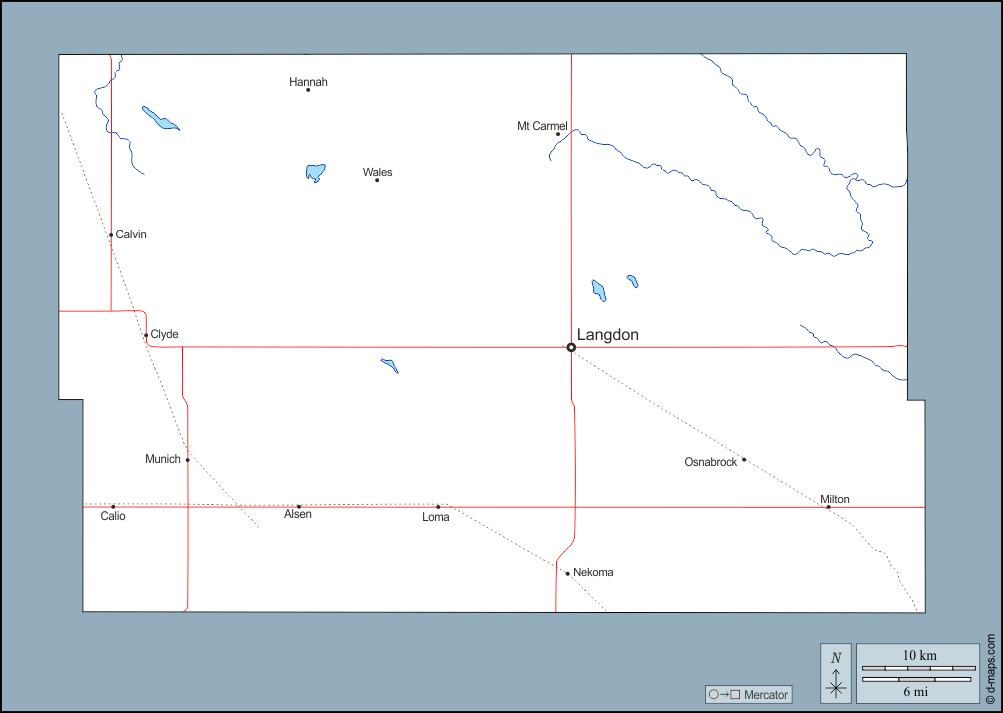Click the north arrow compass icon
Image resolution: width=1003 pixels, height=713 pixels.
pos(836,673)
